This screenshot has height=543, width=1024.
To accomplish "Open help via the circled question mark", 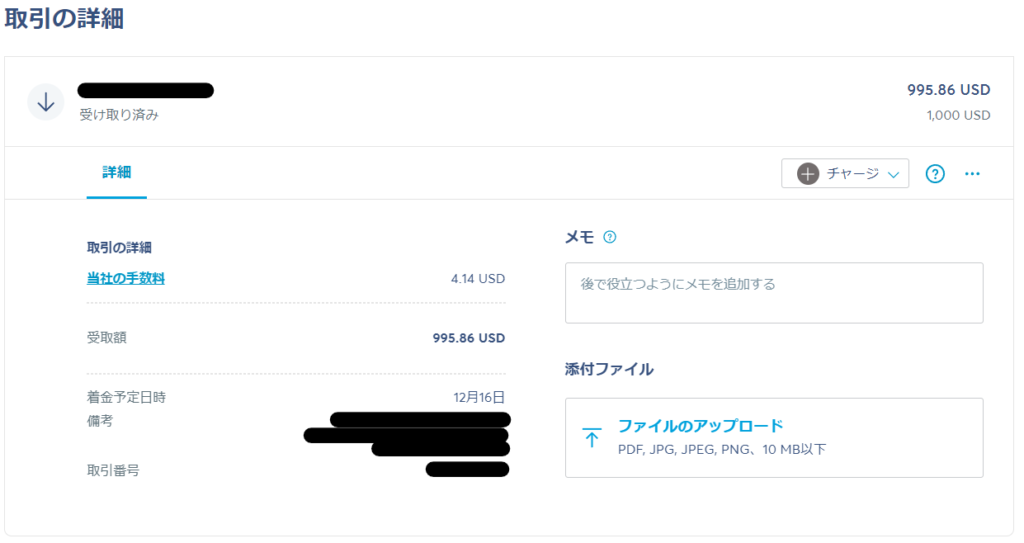I will pyautogui.click(x=935, y=174).
